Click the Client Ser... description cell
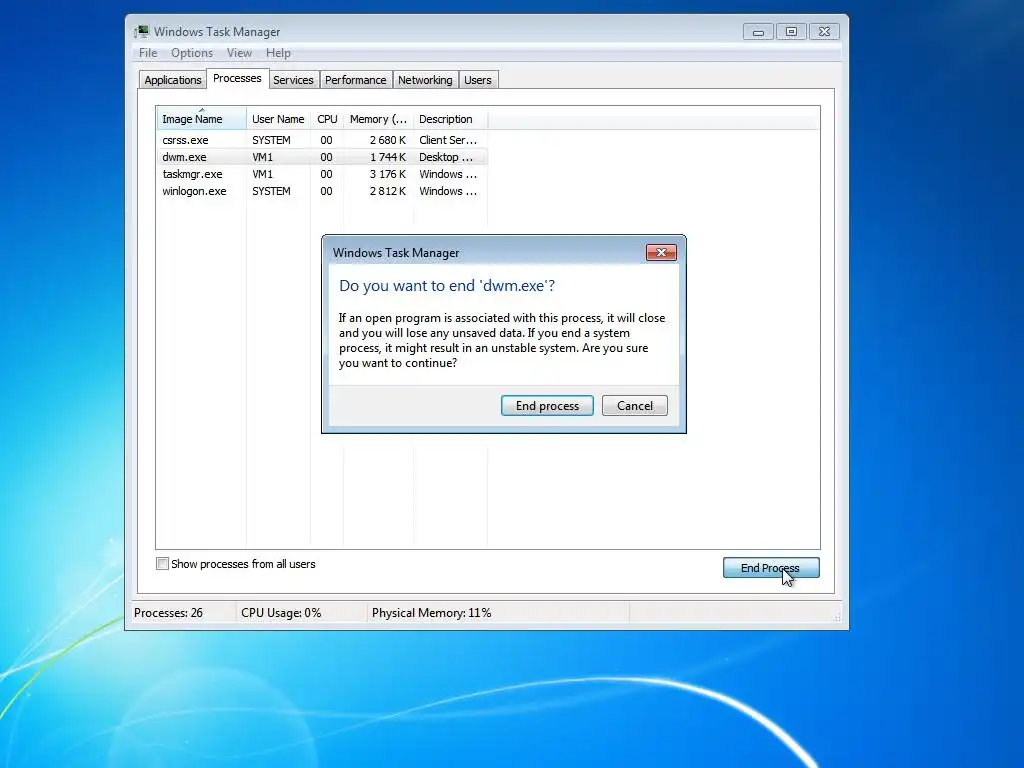1024x768 pixels. pos(448,140)
